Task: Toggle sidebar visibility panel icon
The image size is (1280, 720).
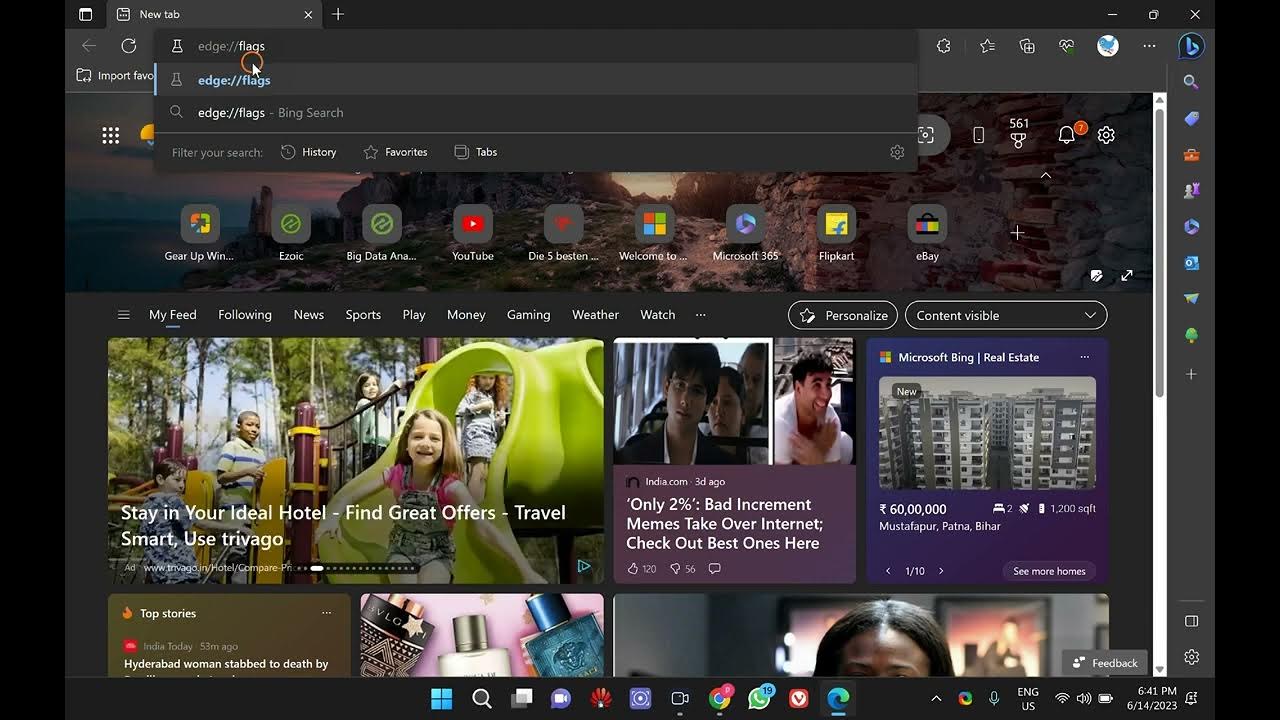Action: click(1191, 621)
